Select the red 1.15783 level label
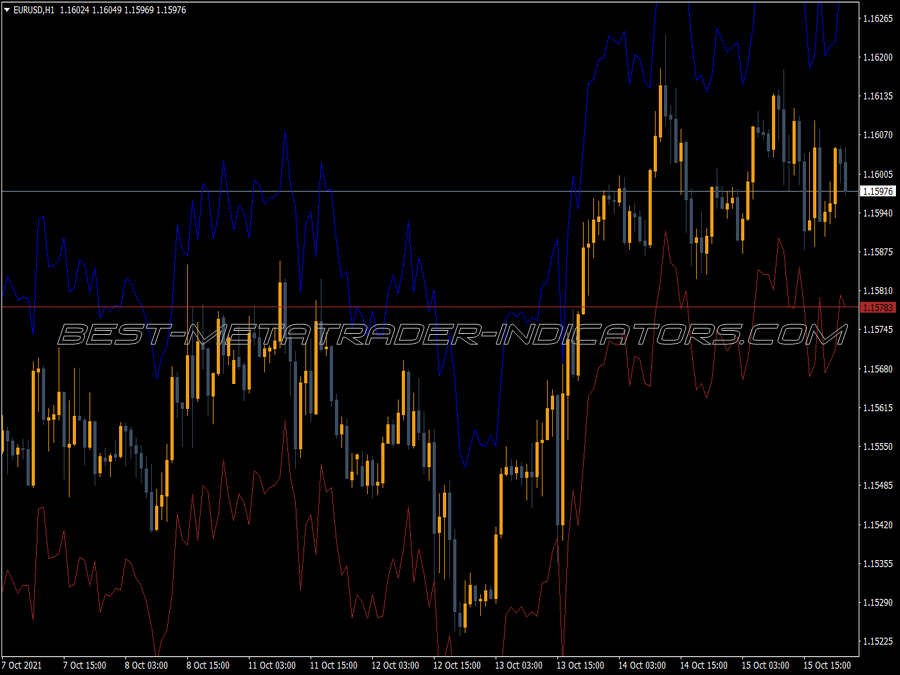The height and width of the screenshot is (675, 900). 878,308
